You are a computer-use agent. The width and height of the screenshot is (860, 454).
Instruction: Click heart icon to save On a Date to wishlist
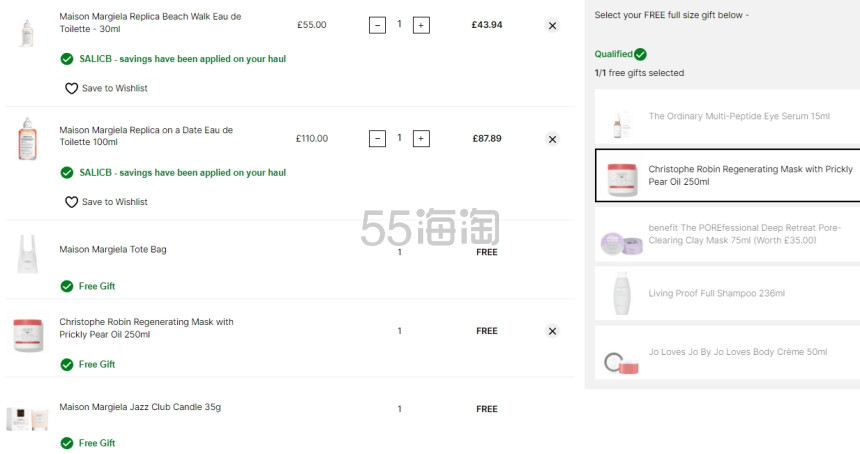[71, 202]
